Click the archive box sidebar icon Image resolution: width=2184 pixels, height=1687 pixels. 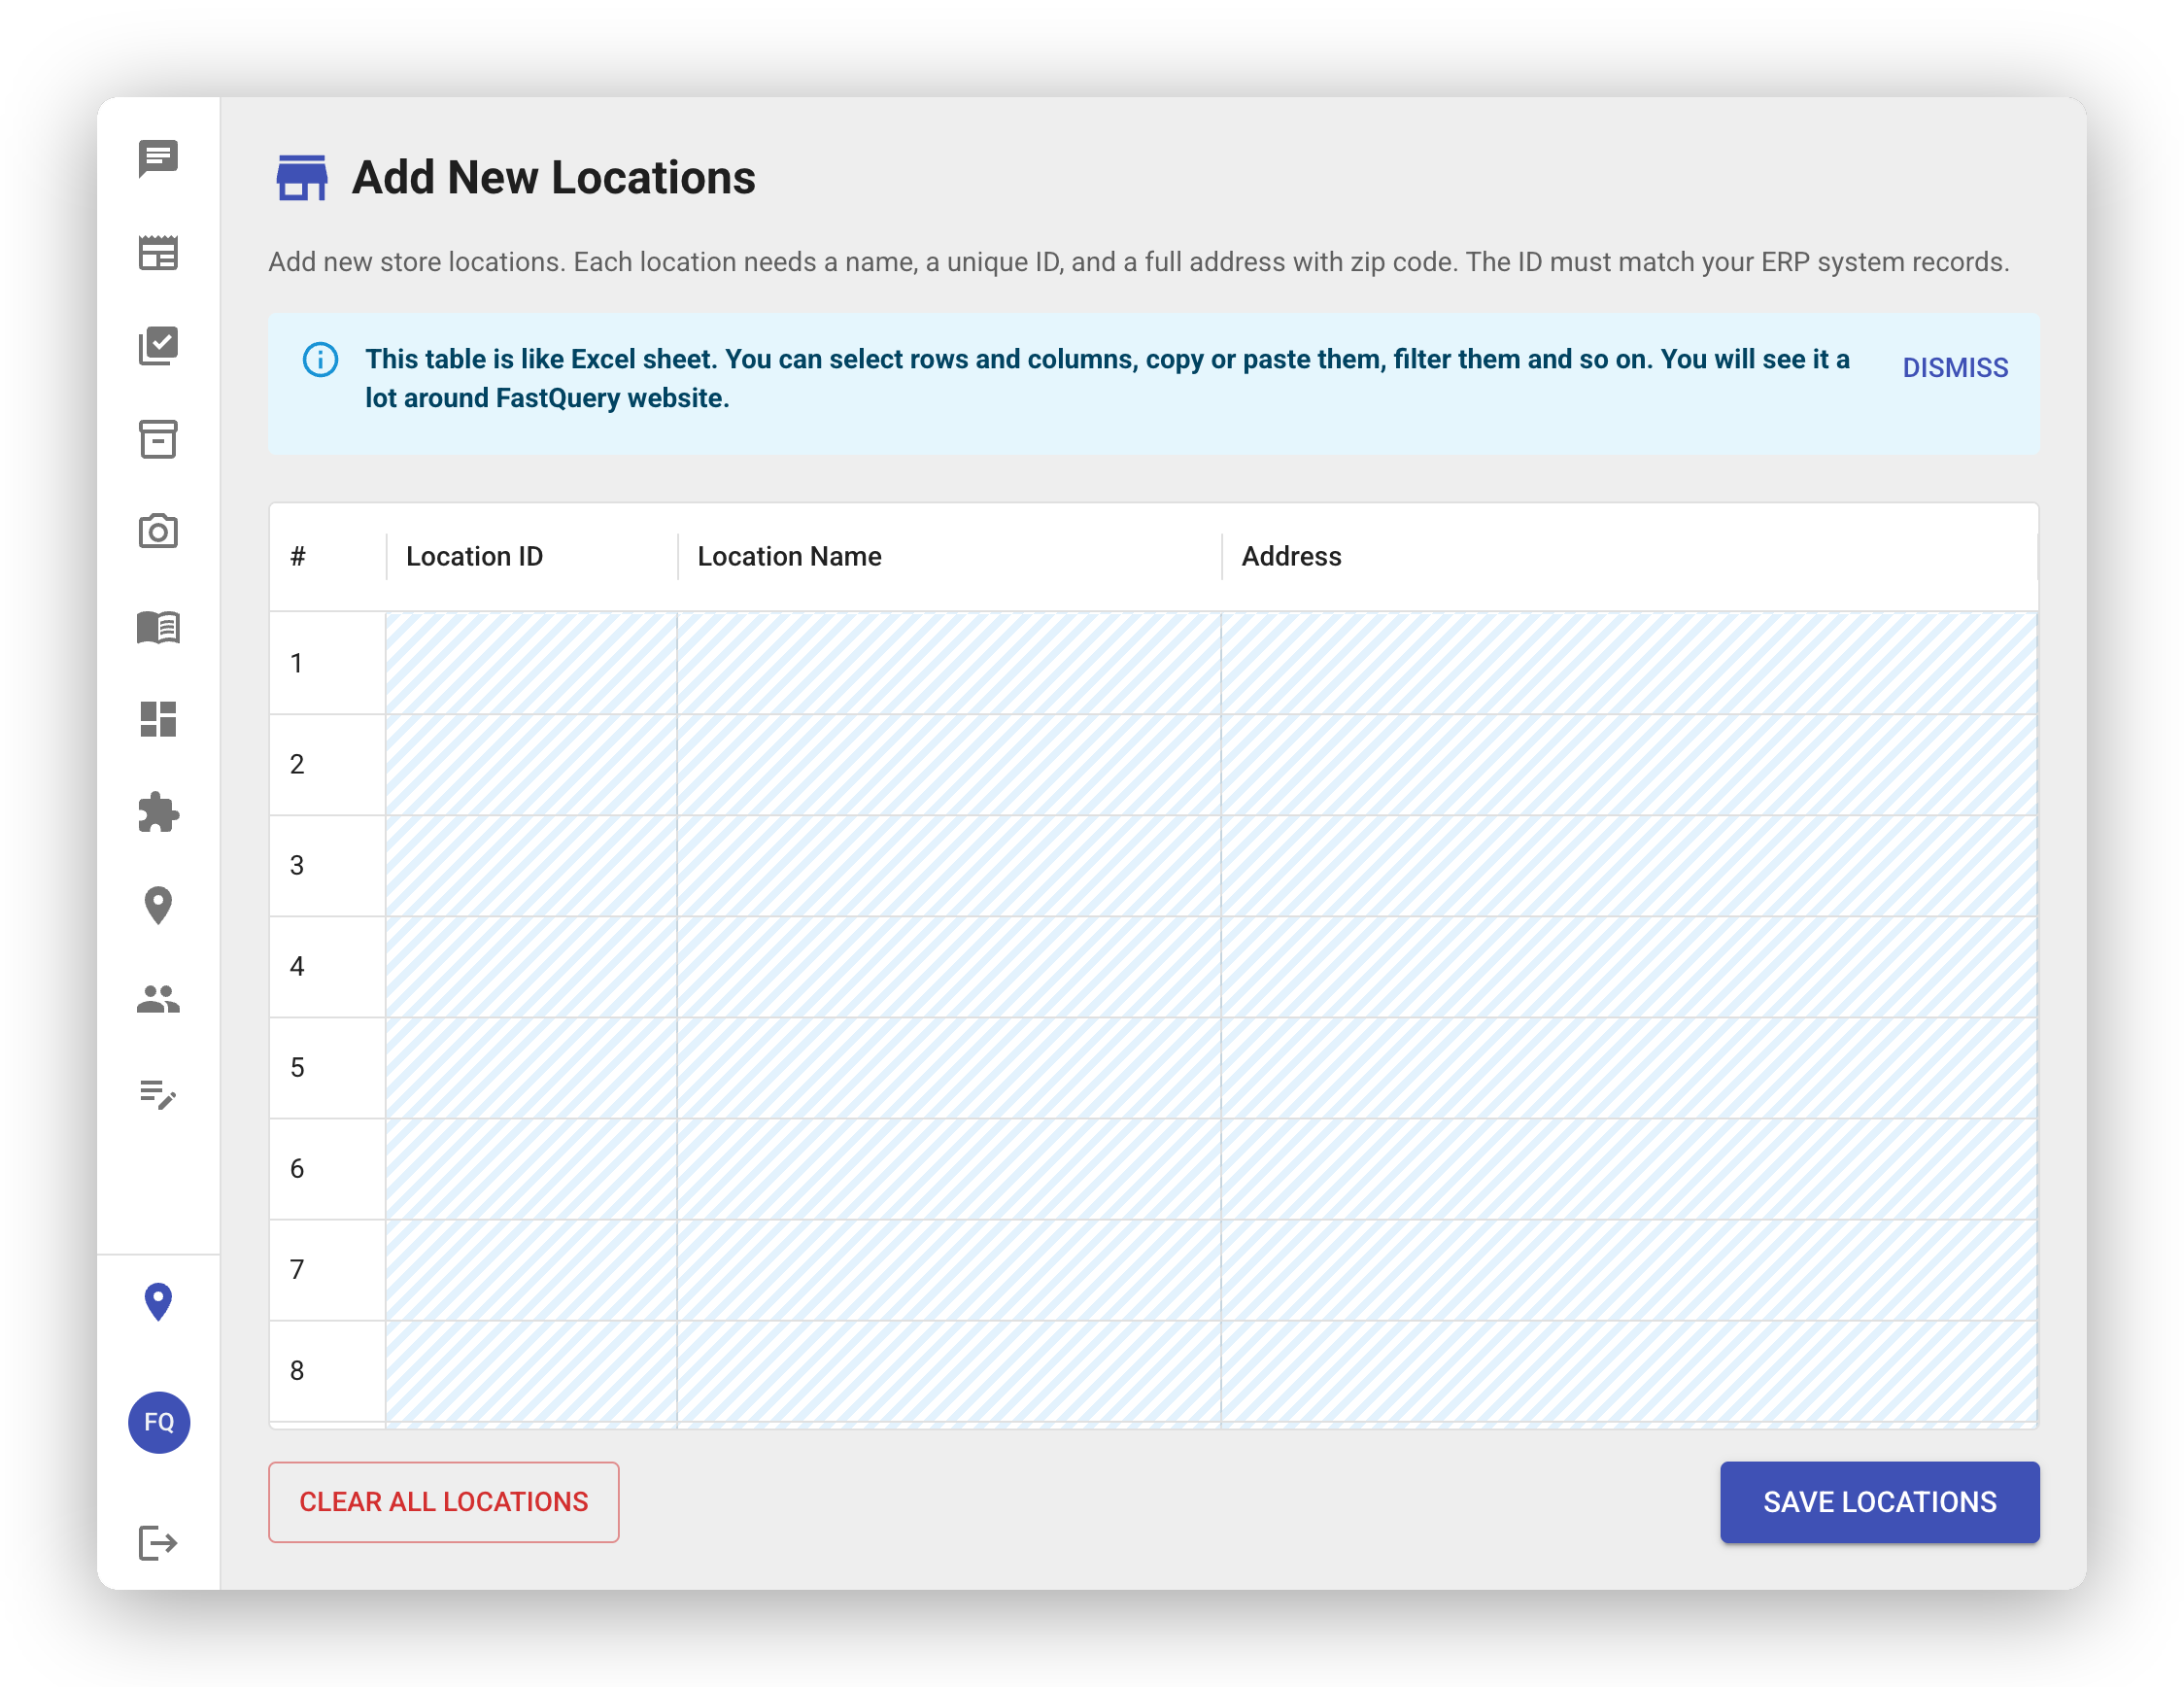pos(157,440)
